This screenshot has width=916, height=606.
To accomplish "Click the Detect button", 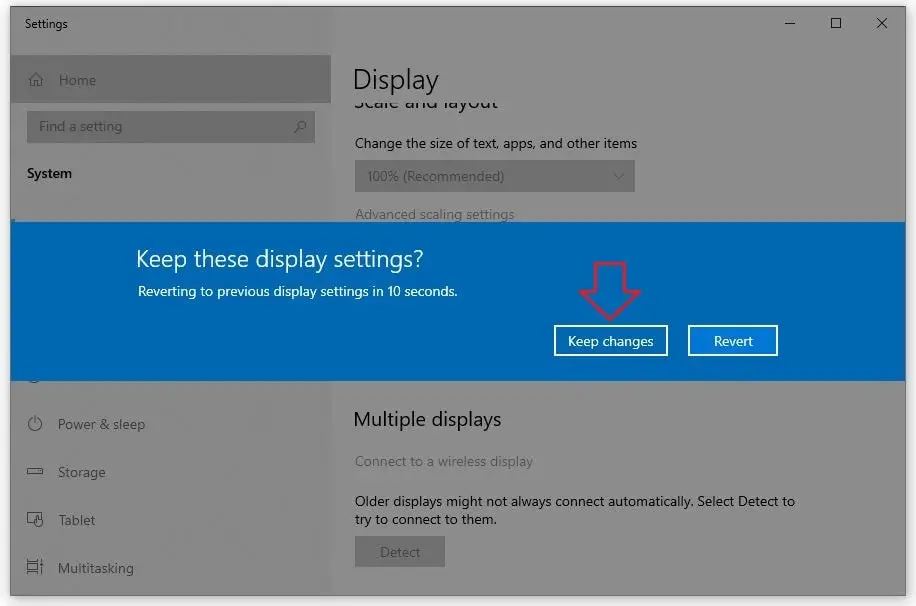I will 399,552.
